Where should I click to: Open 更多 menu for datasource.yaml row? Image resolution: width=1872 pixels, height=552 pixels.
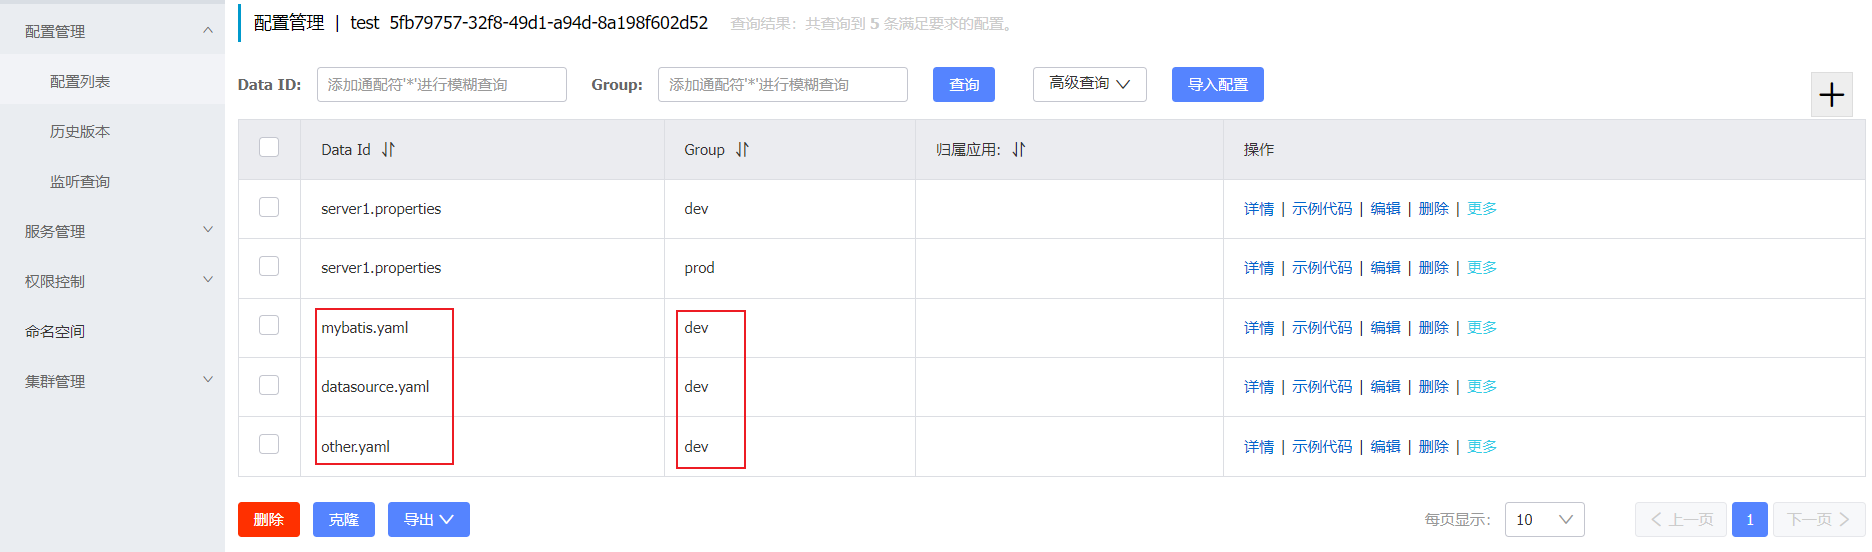1482,387
